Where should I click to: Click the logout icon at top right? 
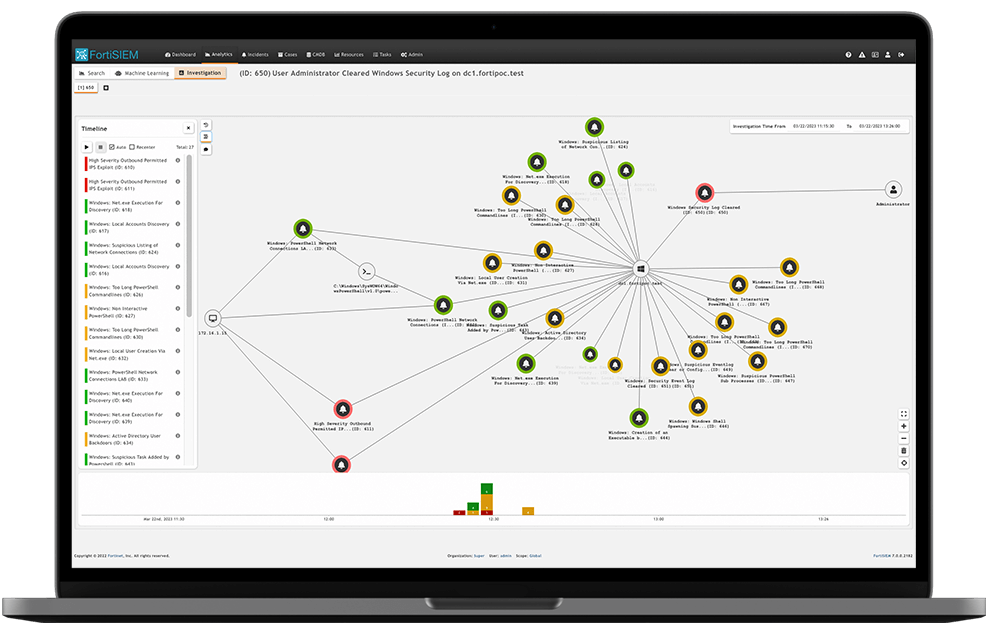(901, 55)
